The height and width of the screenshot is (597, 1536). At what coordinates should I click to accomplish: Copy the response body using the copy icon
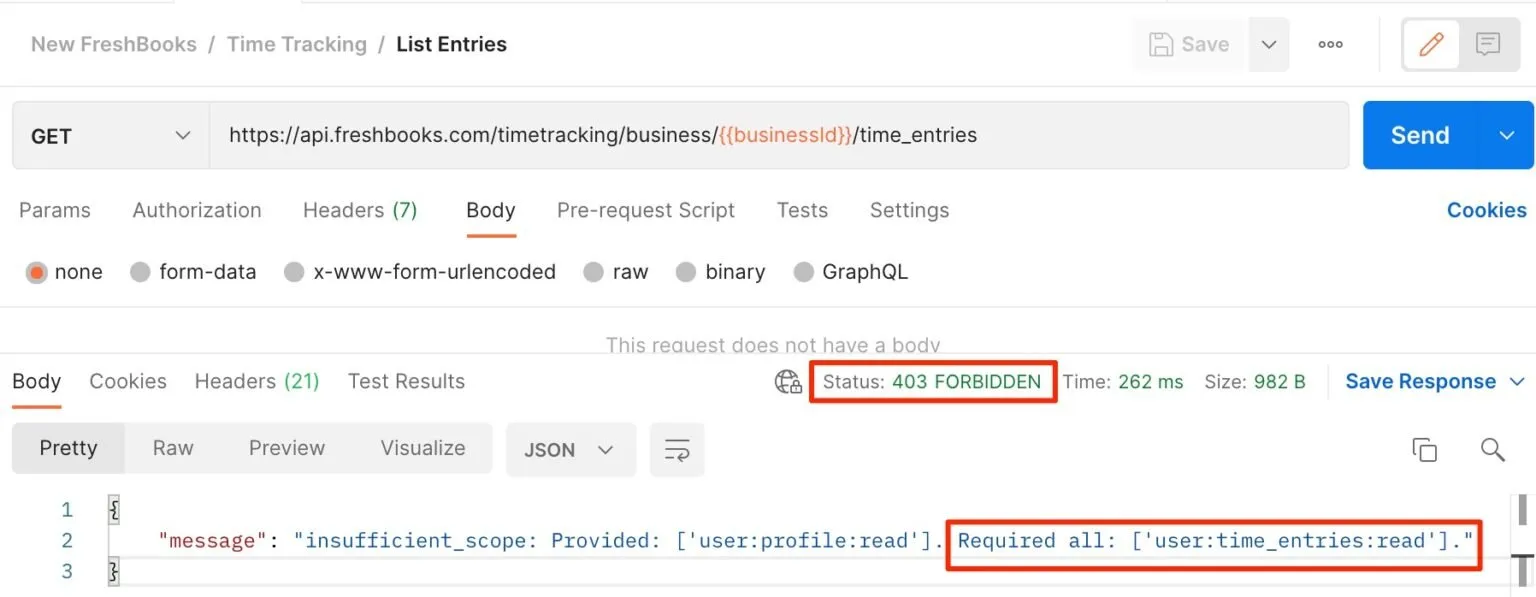point(1424,449)
